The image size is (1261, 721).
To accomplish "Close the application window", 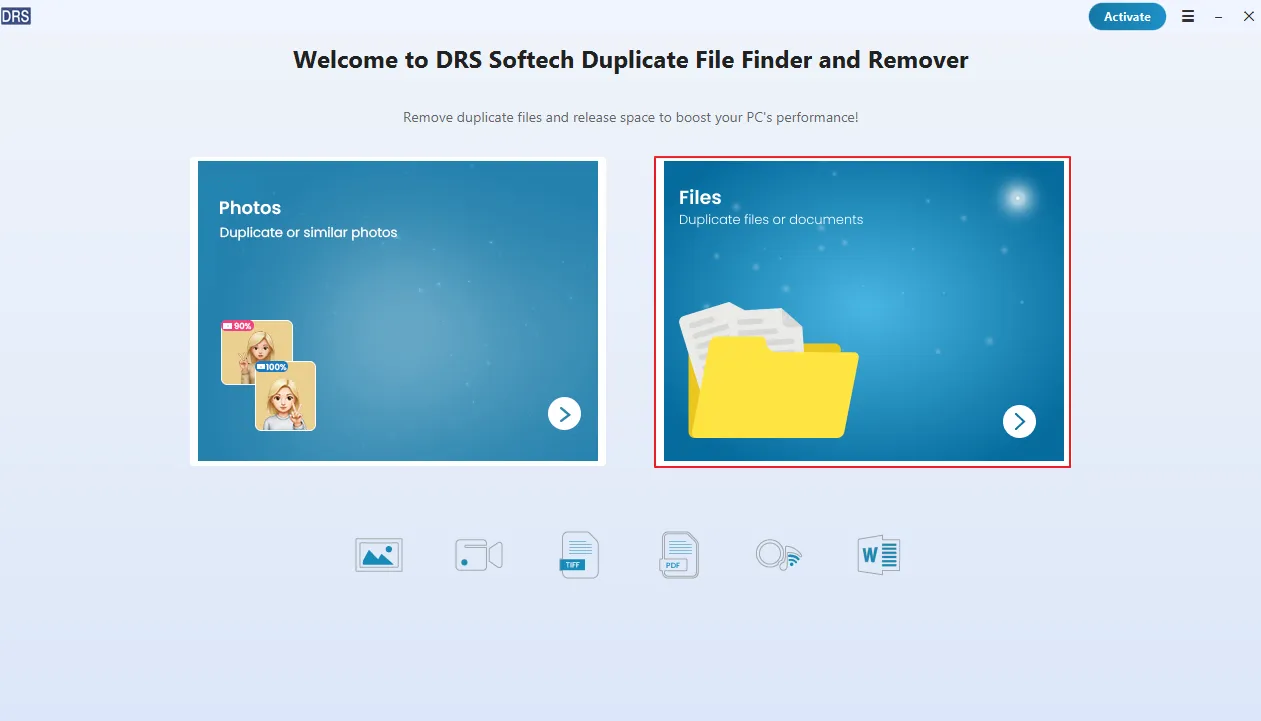I will coord(1248,16).
